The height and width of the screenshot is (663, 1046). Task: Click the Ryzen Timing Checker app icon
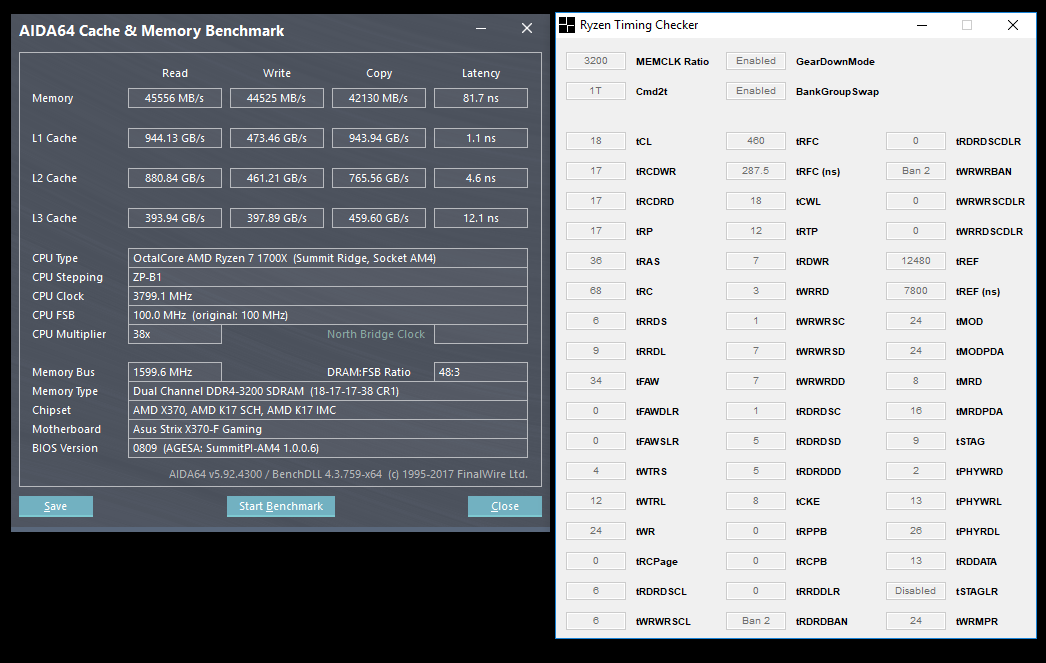pyautogui.click(x=566, y=25)
